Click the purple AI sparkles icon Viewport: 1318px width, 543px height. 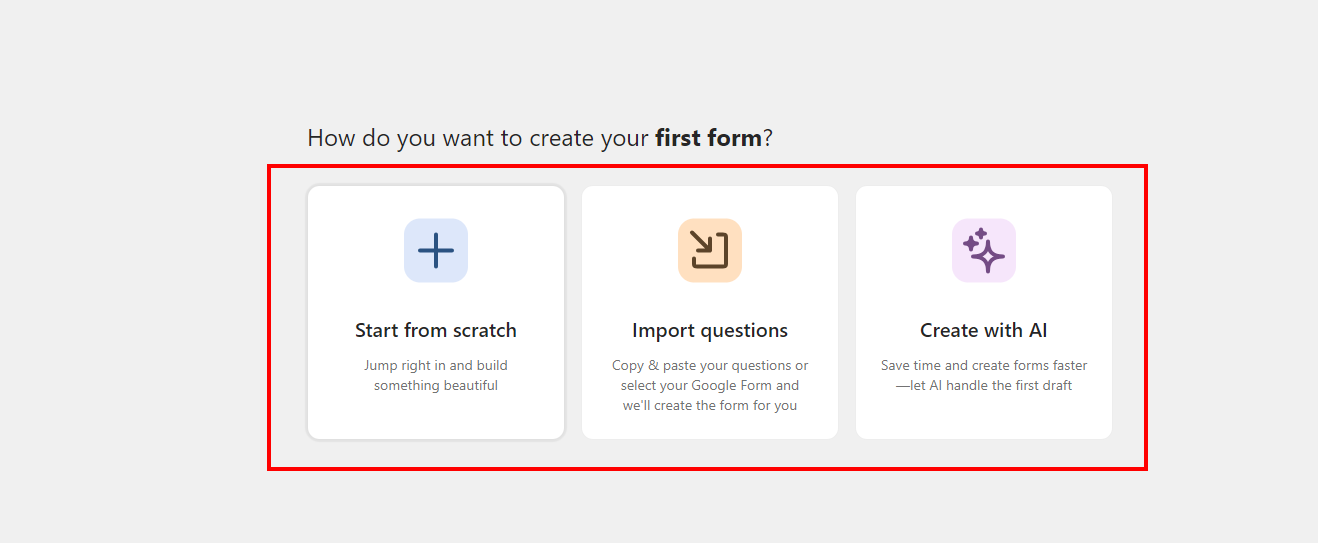pyautogui.click(x=984, y=250)
